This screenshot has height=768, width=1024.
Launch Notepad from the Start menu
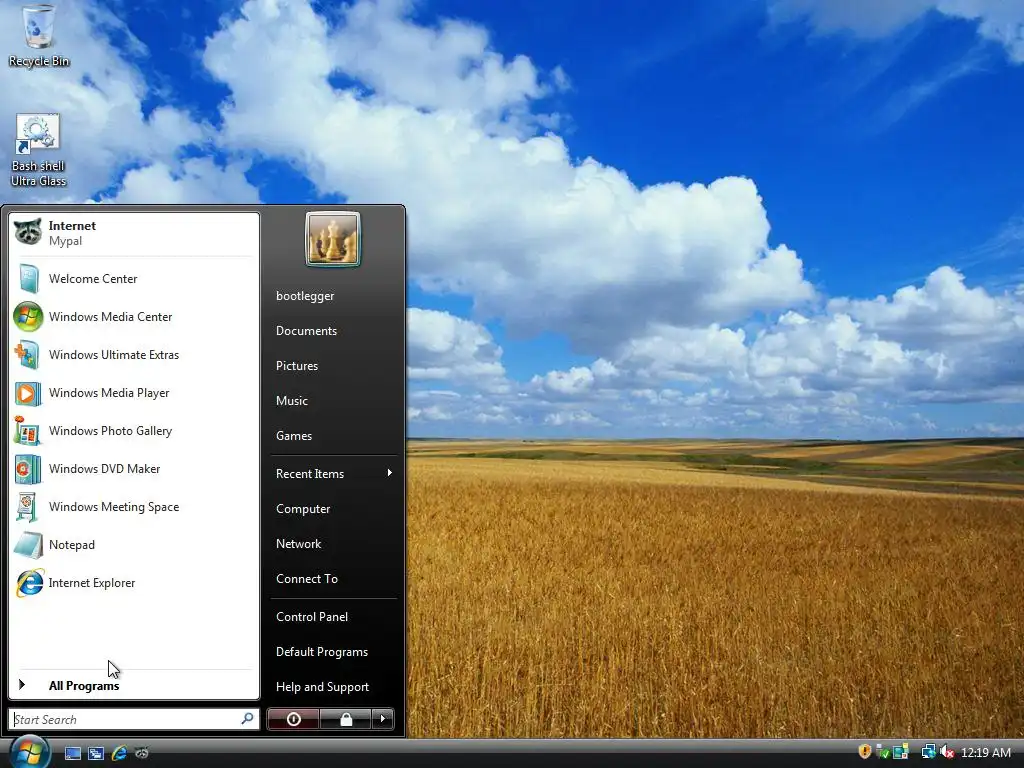tap(134, 545)
